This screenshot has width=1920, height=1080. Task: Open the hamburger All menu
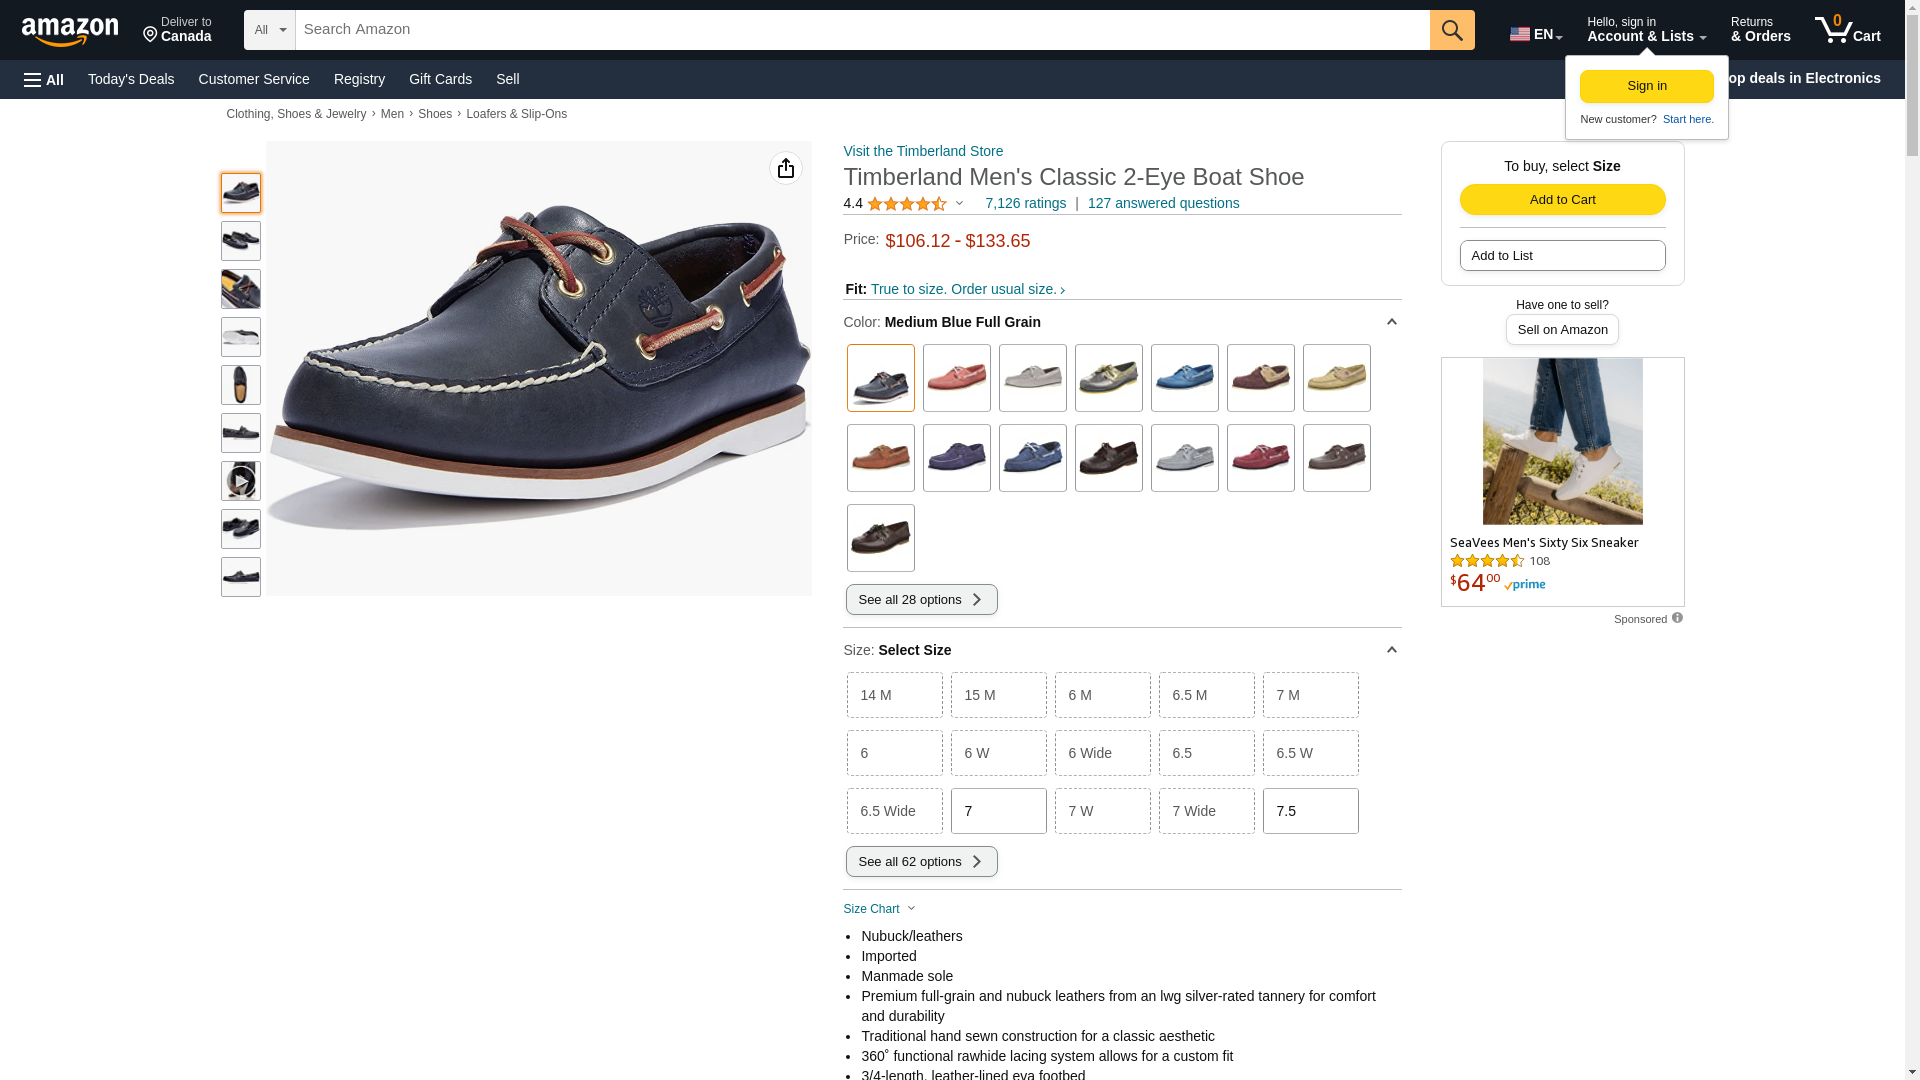(x=44, y=80)
